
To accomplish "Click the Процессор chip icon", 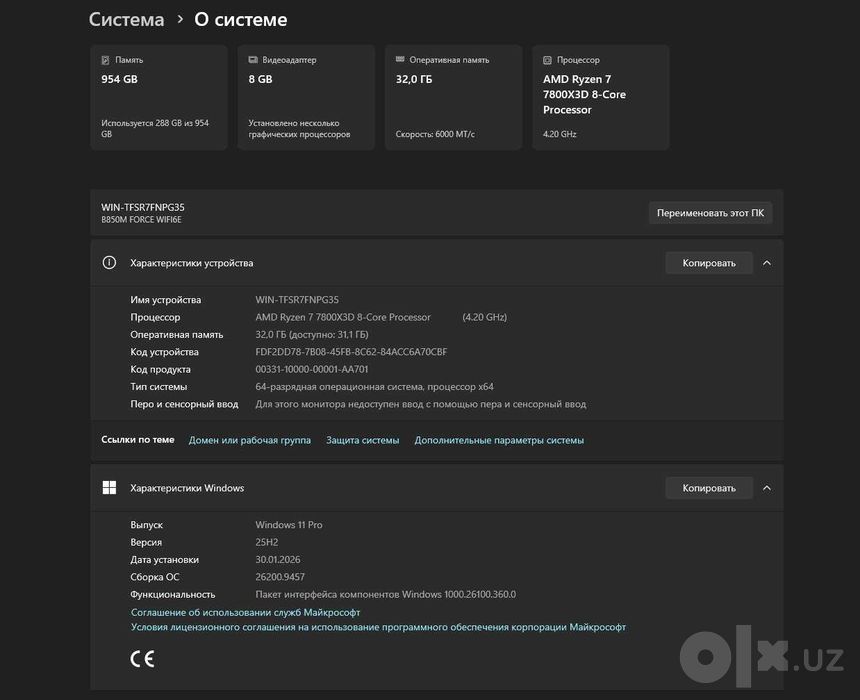I will [547, 60].
